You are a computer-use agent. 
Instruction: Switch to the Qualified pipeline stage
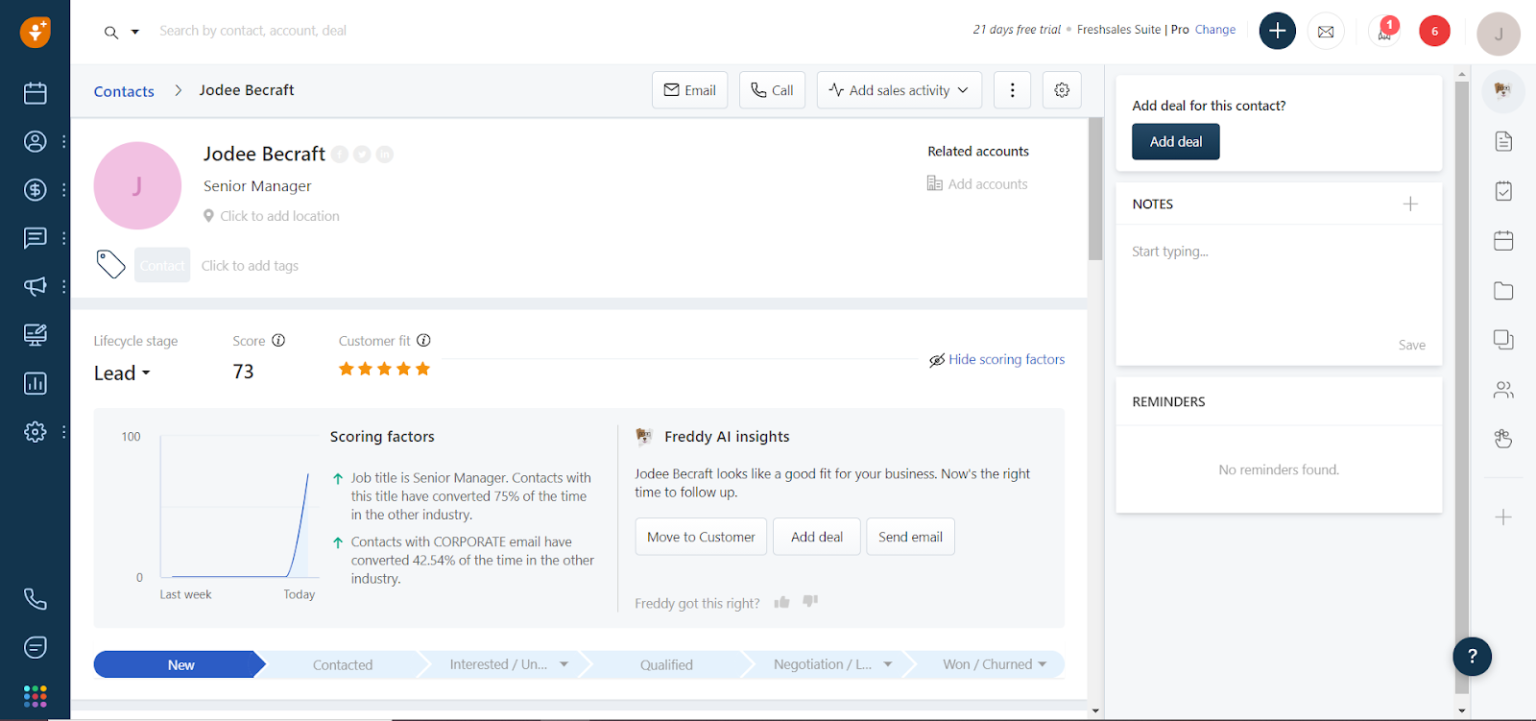pyautogui.click(x=666, y=664)
